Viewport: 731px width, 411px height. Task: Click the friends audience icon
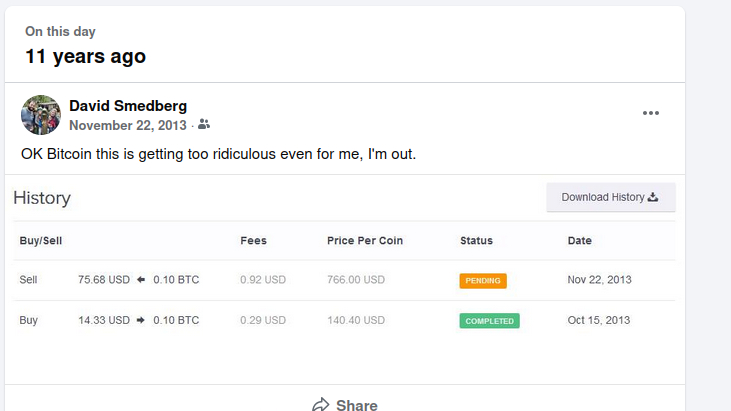pyautogui.click(x=204, y=125)
